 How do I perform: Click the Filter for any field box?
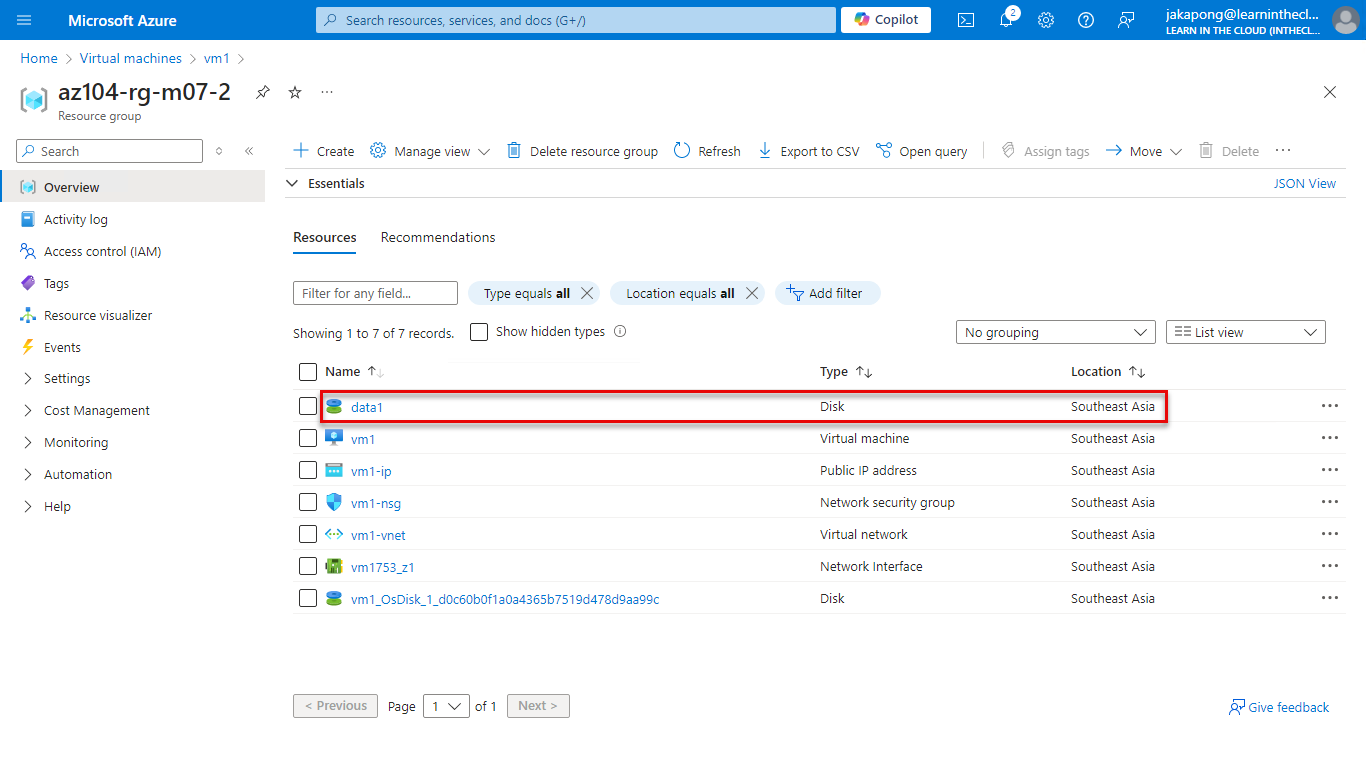tap(375, 293)
